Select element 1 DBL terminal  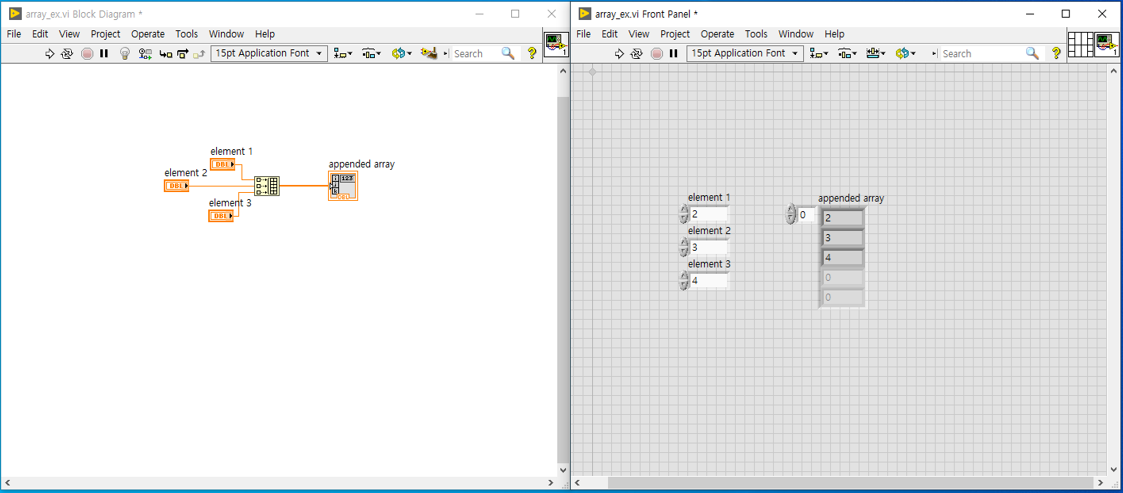coord(223,164)
